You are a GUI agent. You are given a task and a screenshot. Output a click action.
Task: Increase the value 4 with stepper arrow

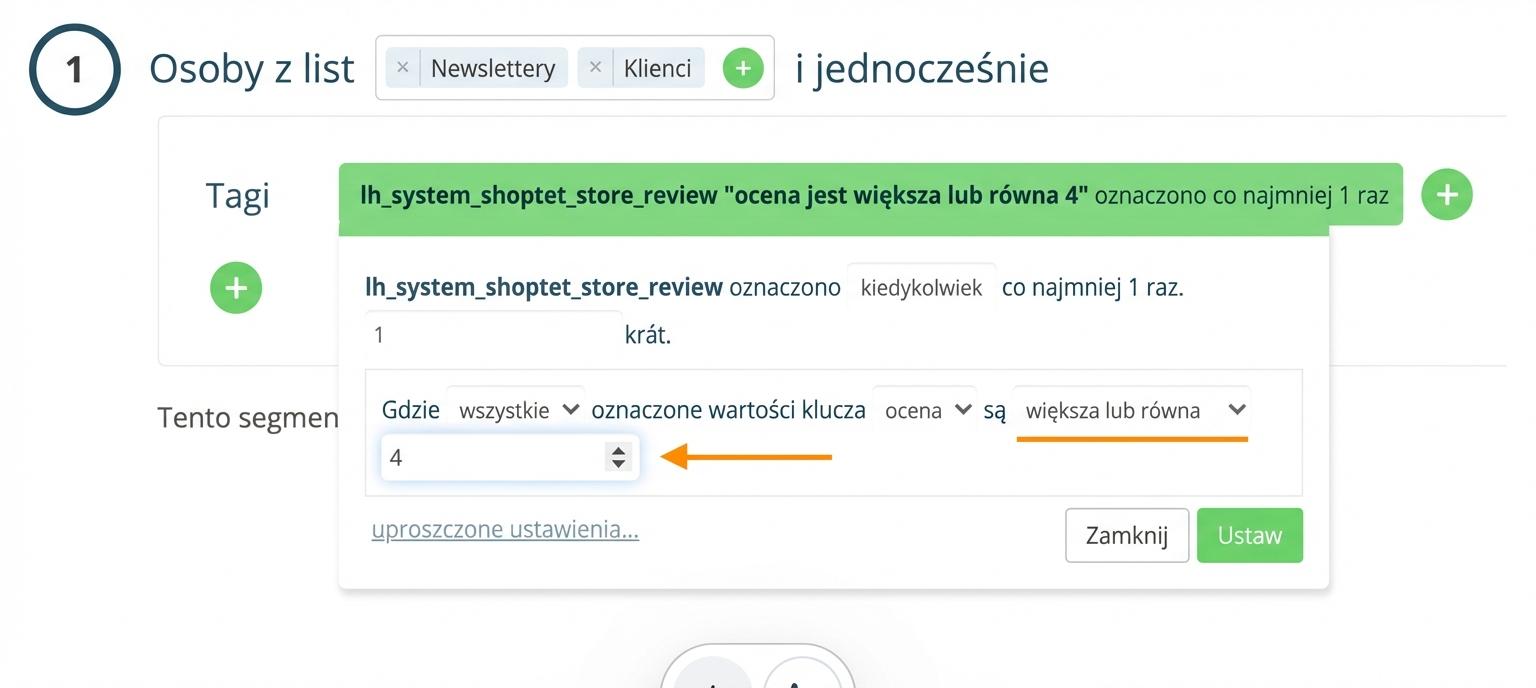618,451
